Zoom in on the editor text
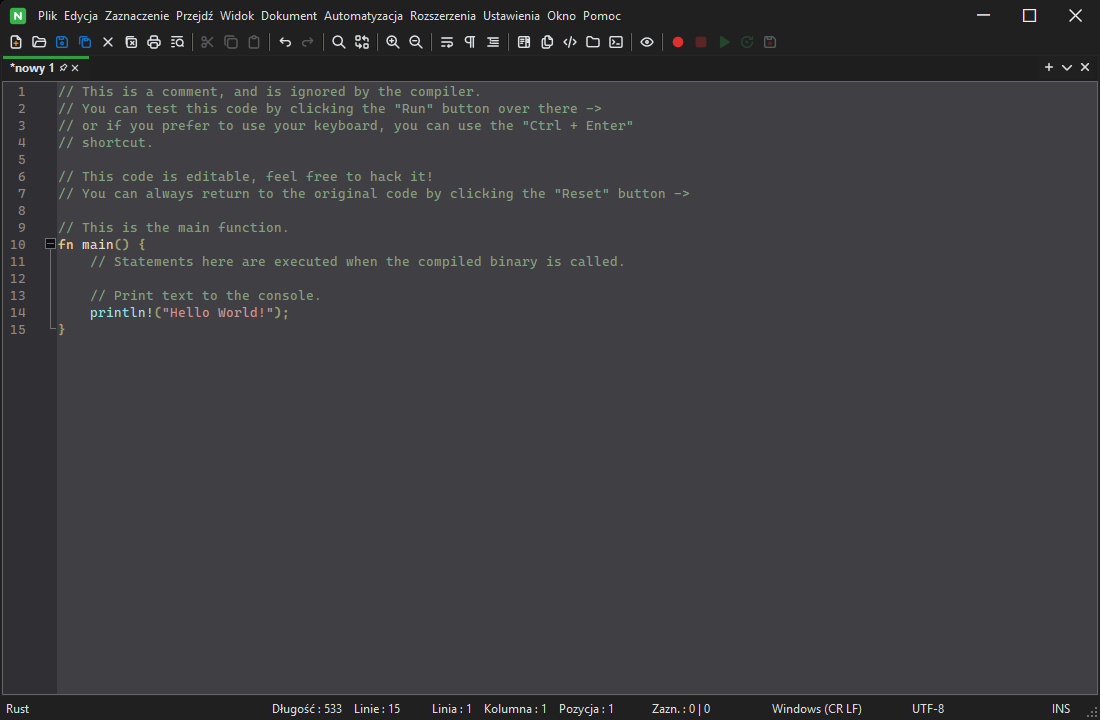Image resolution: width=1100 pixels, height=720 pixels. pos(393,42)
